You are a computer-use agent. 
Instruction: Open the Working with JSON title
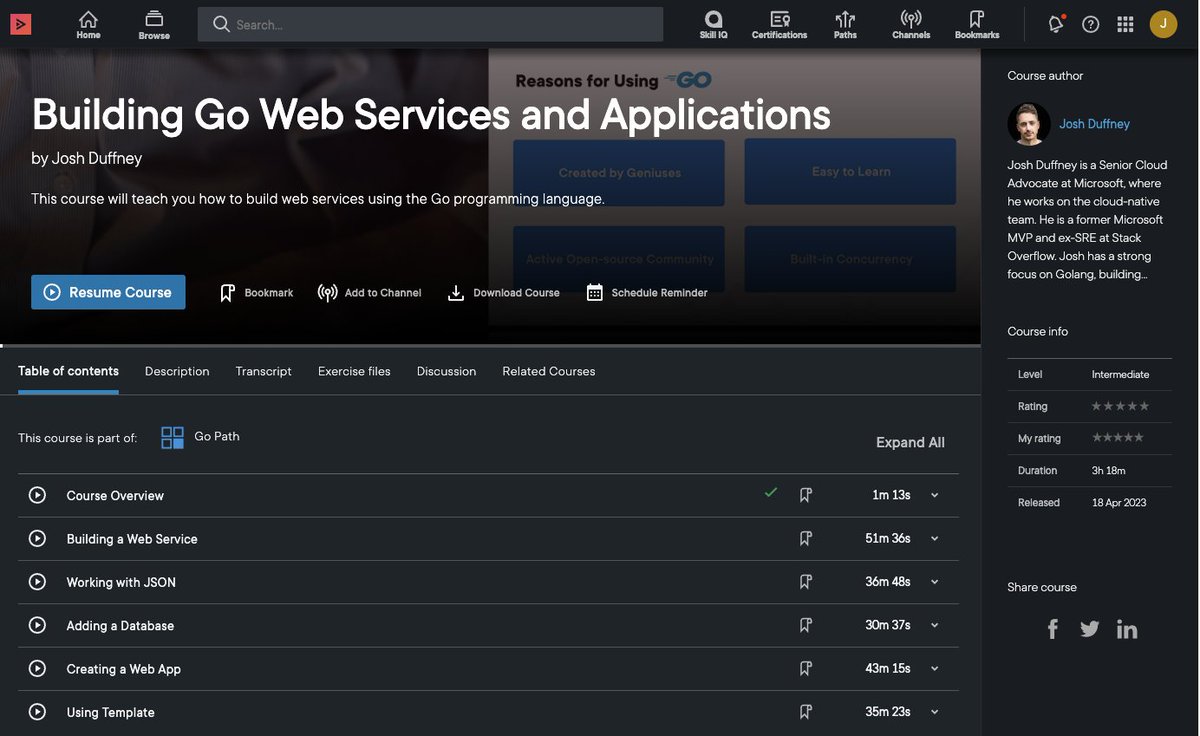coord(121,582)
